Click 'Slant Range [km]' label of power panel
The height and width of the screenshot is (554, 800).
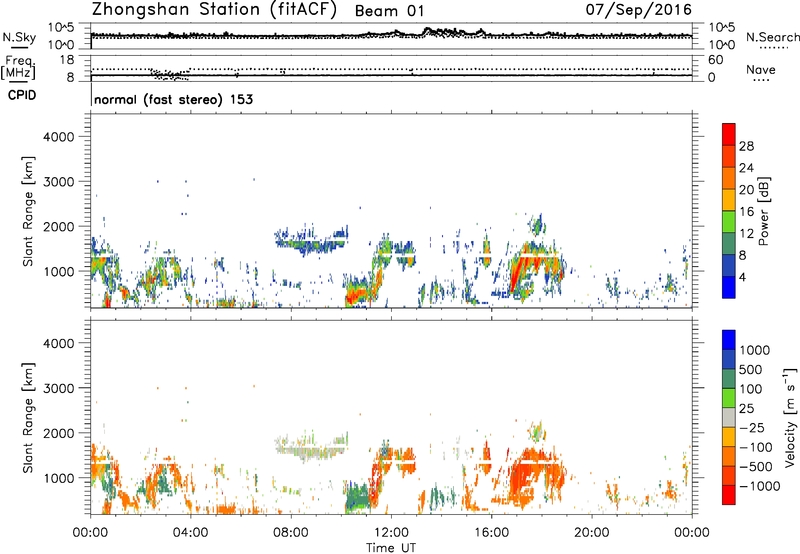(28, 211)
